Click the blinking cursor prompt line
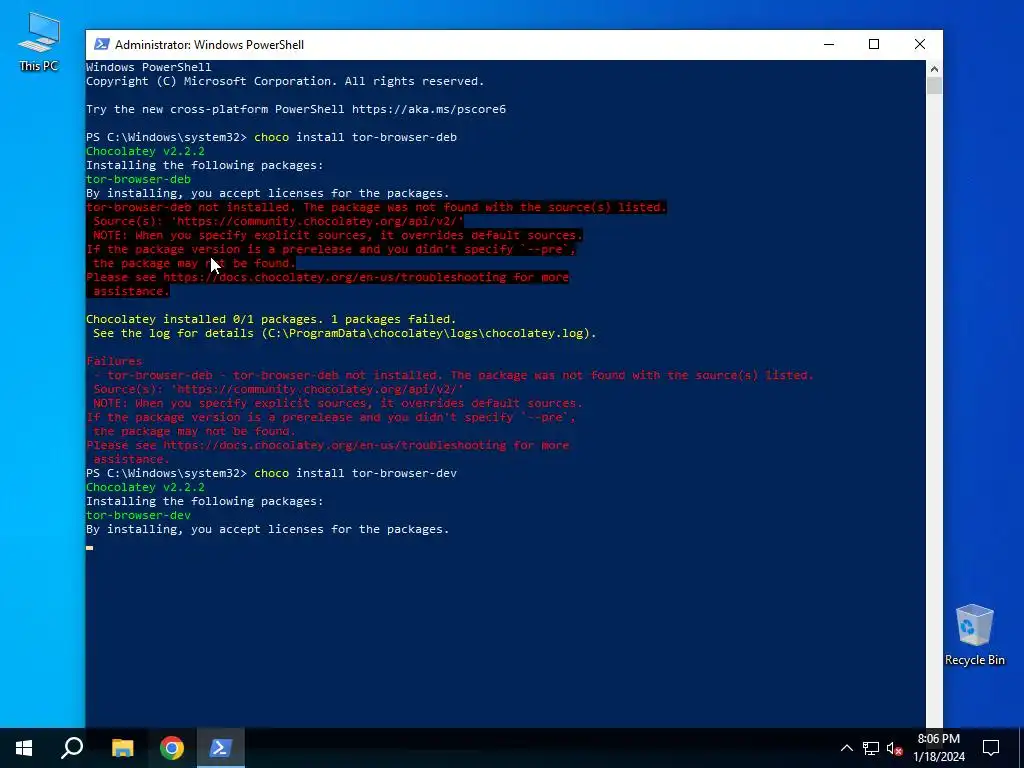Viewport: 1024px width, 768px height. (89, 547)
